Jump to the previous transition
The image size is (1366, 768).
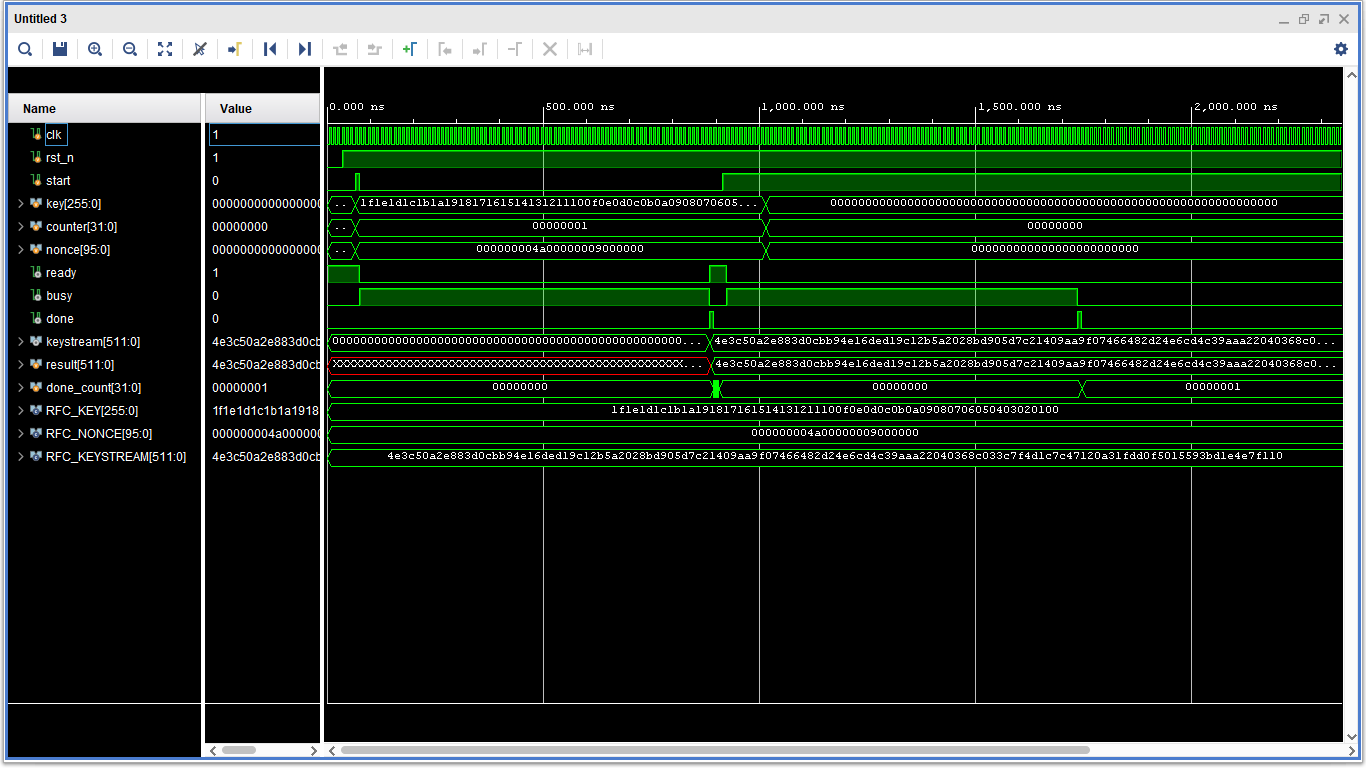pyautogui.click(x=340, y=49)
